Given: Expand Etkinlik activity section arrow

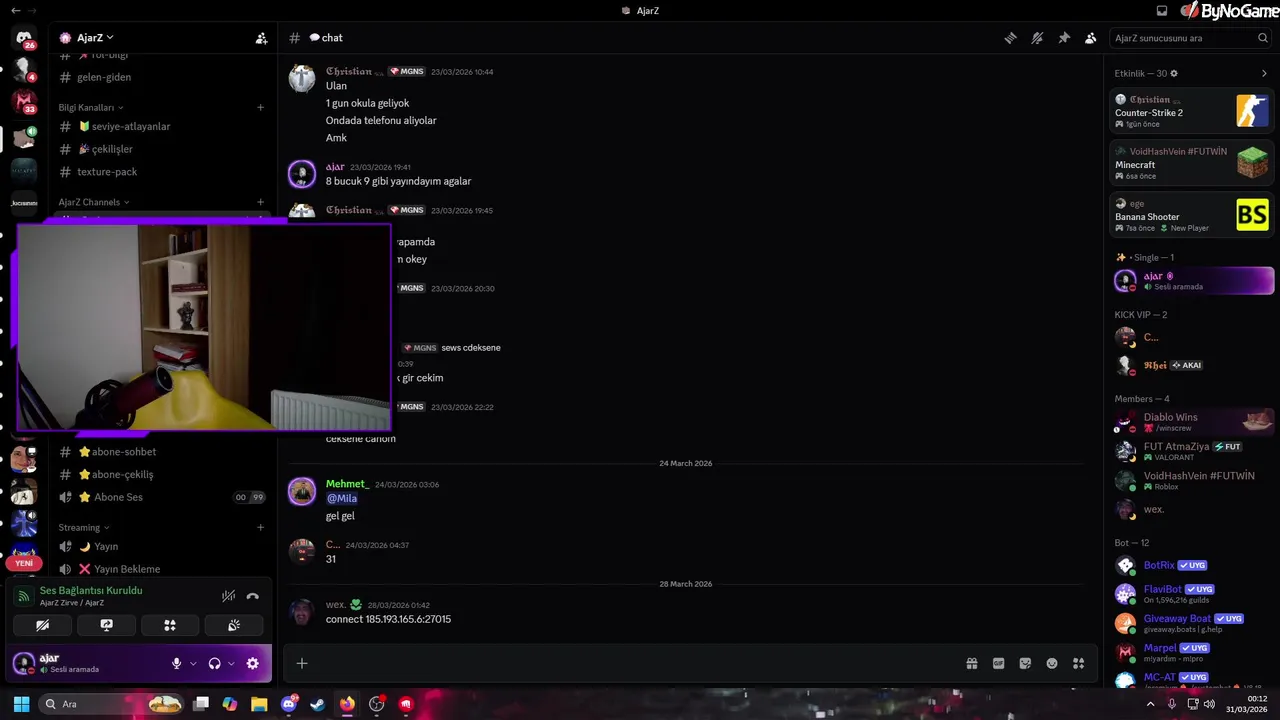Looking at the screenshot, I should tap(1264, 73).
